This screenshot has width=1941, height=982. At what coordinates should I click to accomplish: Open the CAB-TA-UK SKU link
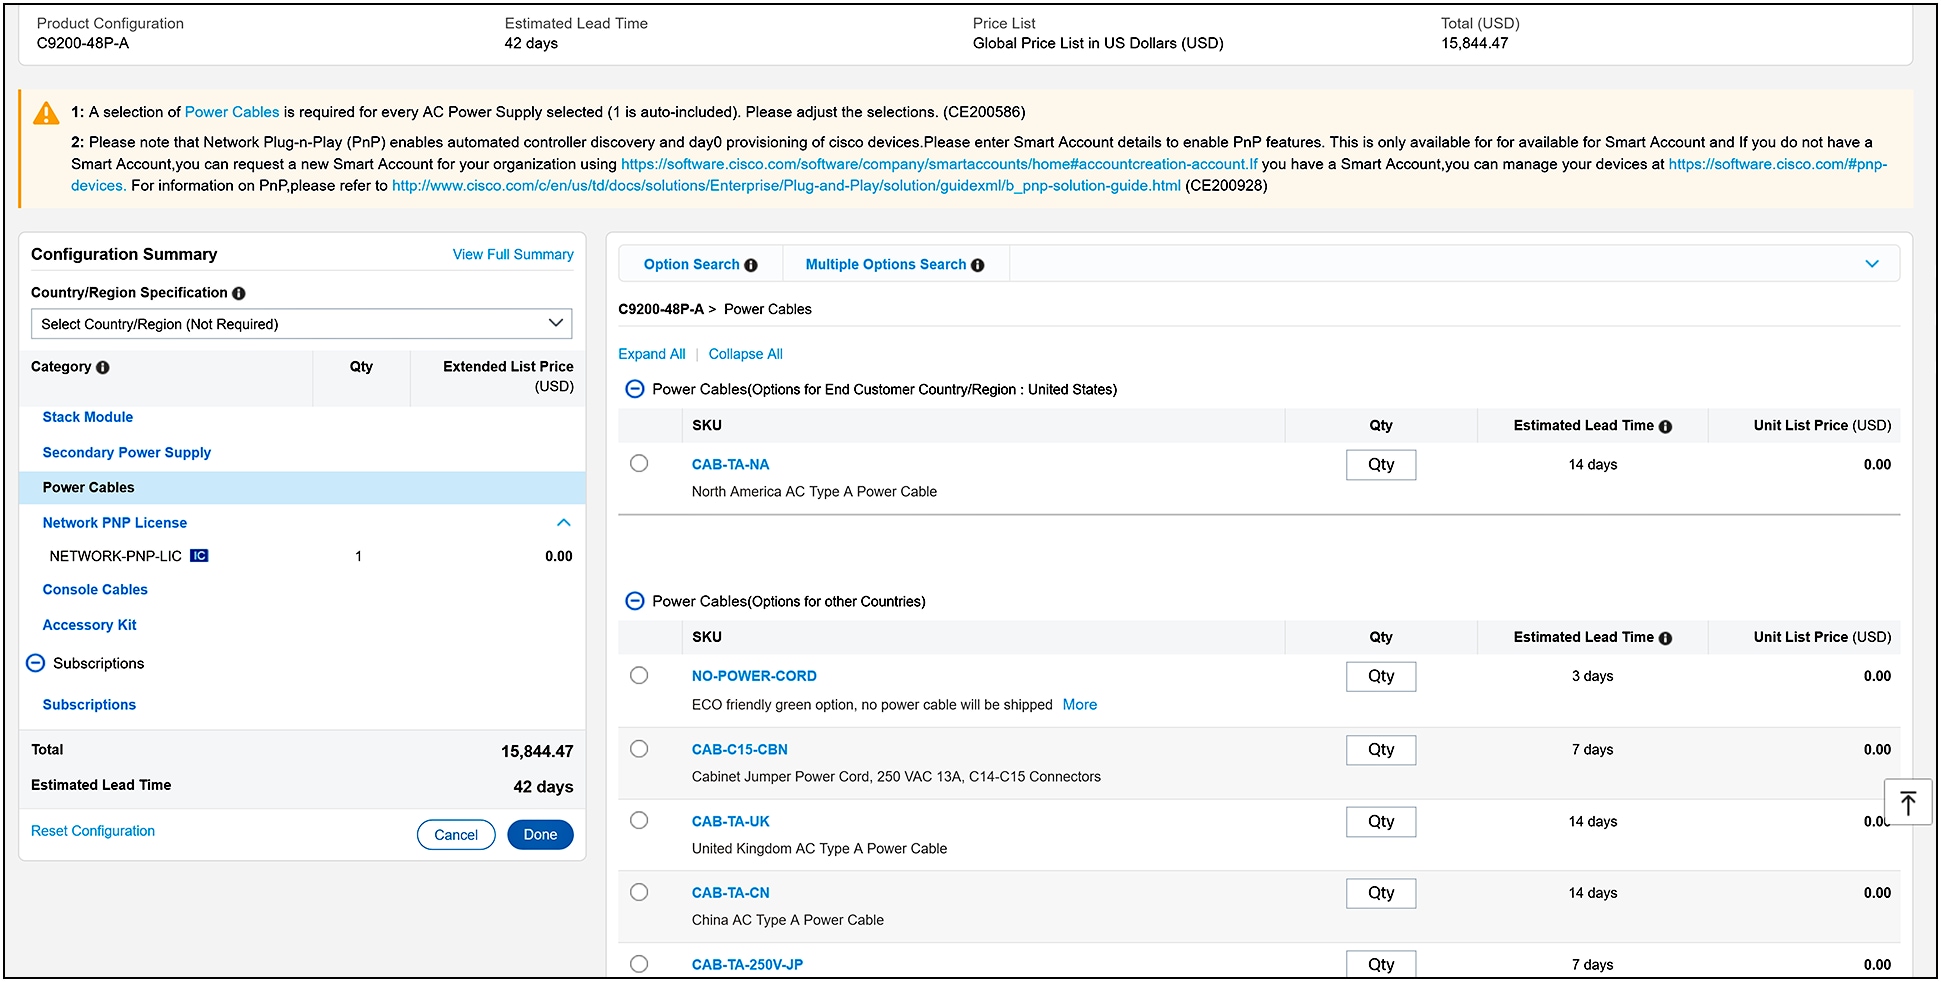(x=731, y=822)
